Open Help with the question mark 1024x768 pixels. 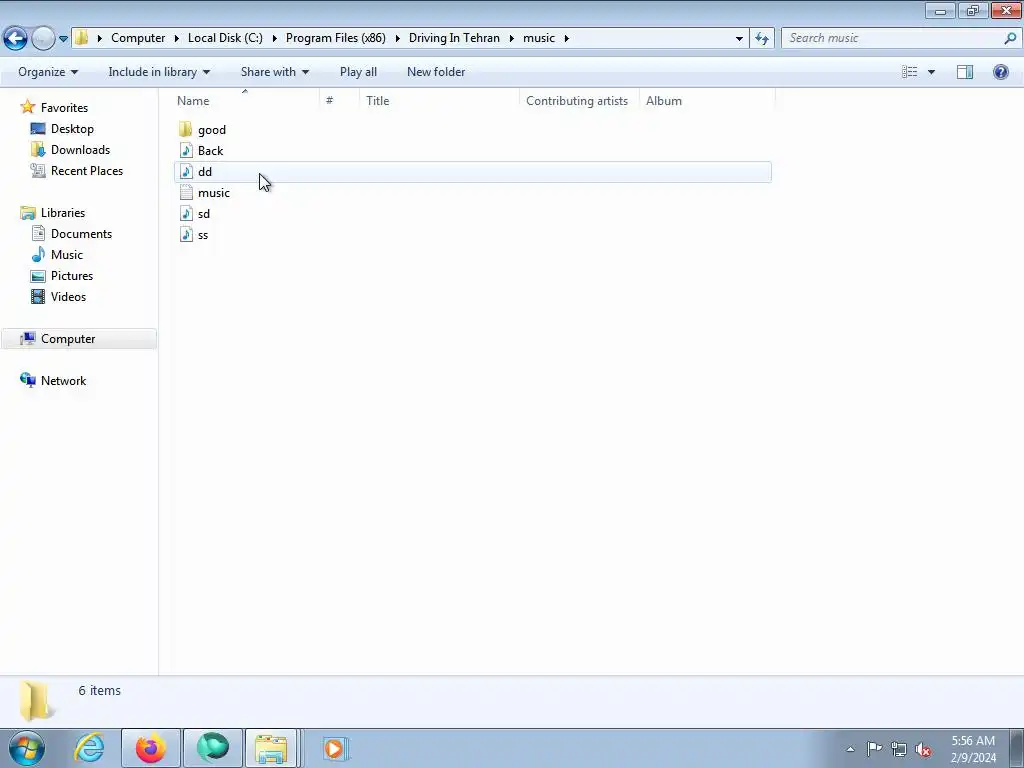(1000, 72)
